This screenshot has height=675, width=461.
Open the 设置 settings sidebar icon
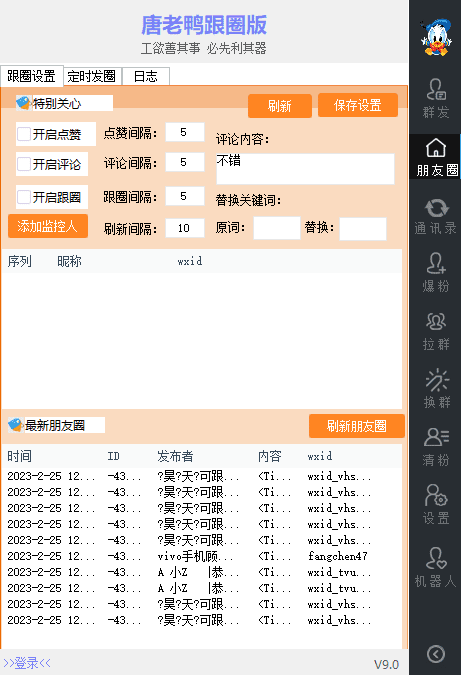436,505
